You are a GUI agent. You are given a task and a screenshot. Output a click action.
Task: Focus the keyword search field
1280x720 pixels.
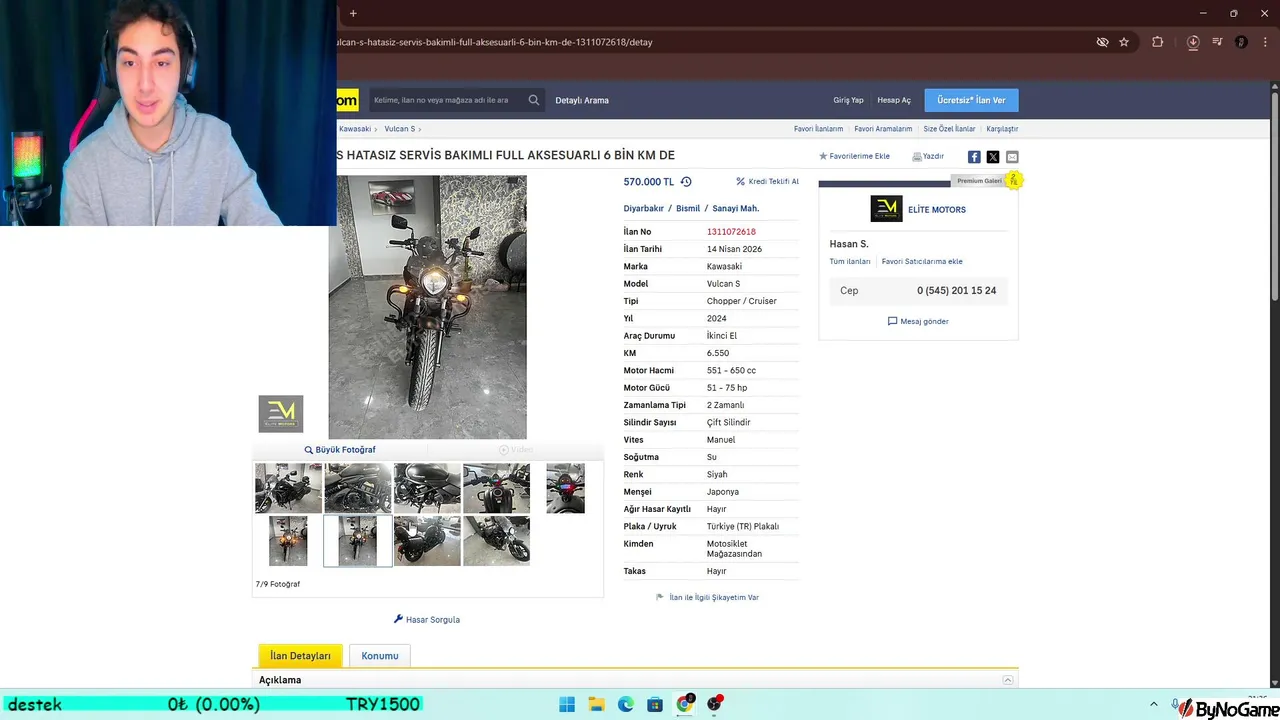click(x=447, y=100)
